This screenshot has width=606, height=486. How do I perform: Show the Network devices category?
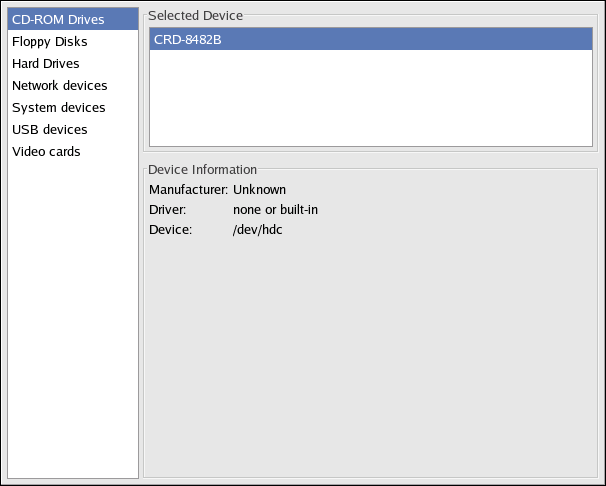(x=59, y=86)
